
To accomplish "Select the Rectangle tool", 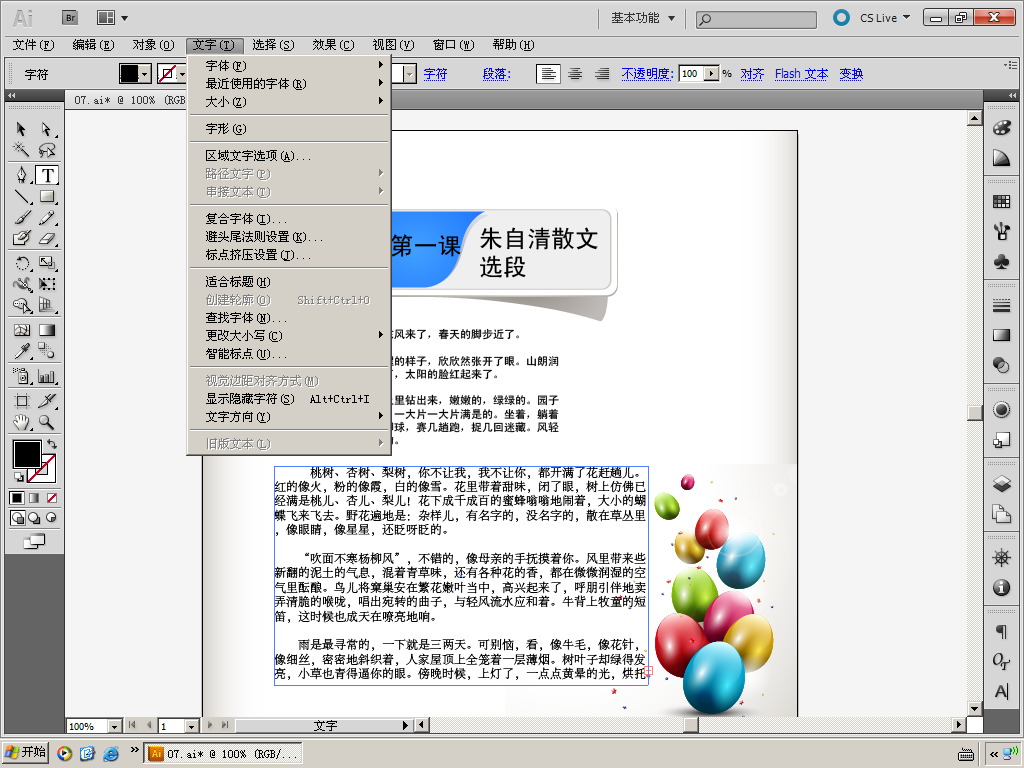I will [46, 196].
